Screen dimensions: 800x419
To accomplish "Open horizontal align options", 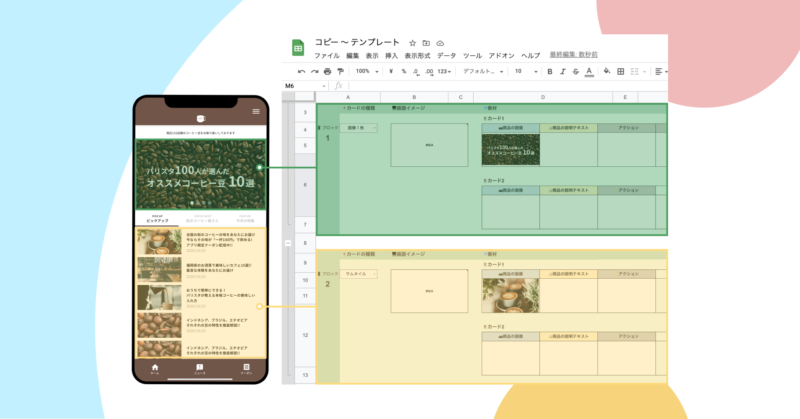I will click(659, 71).
